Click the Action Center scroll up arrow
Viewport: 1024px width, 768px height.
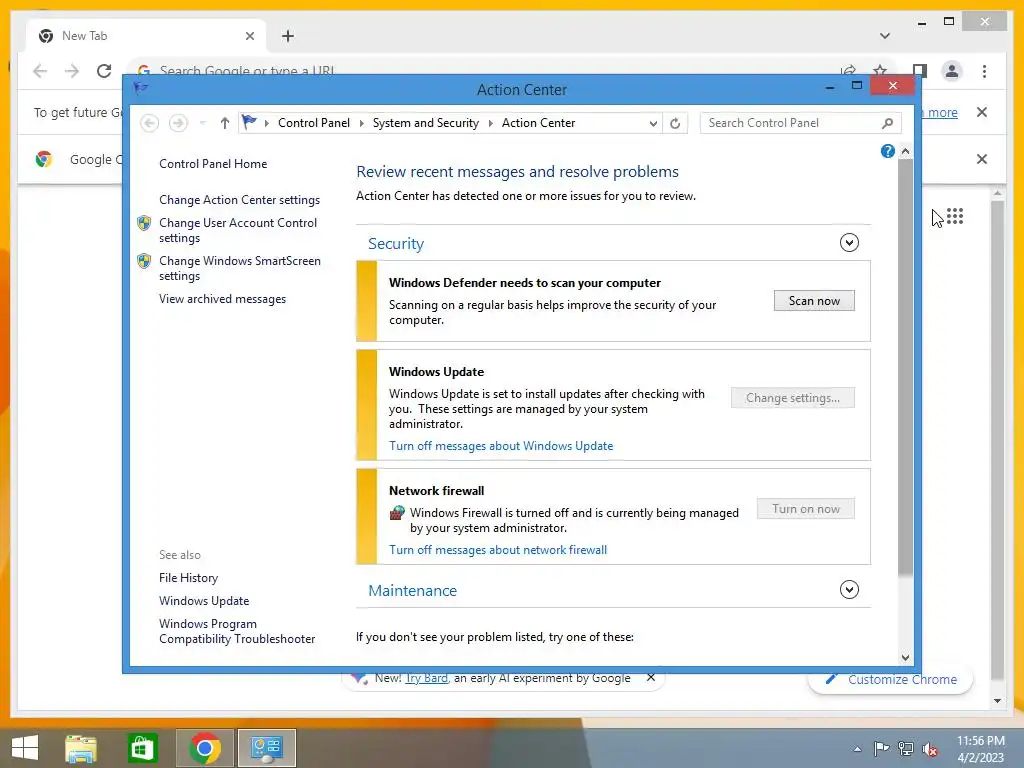tap(905, 152)
